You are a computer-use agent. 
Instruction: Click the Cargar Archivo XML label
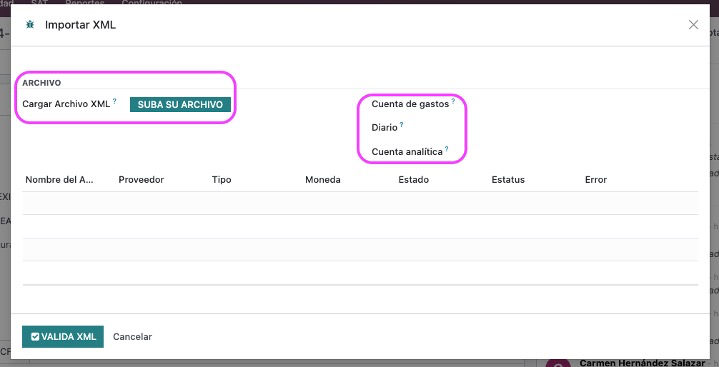point(66,104)
